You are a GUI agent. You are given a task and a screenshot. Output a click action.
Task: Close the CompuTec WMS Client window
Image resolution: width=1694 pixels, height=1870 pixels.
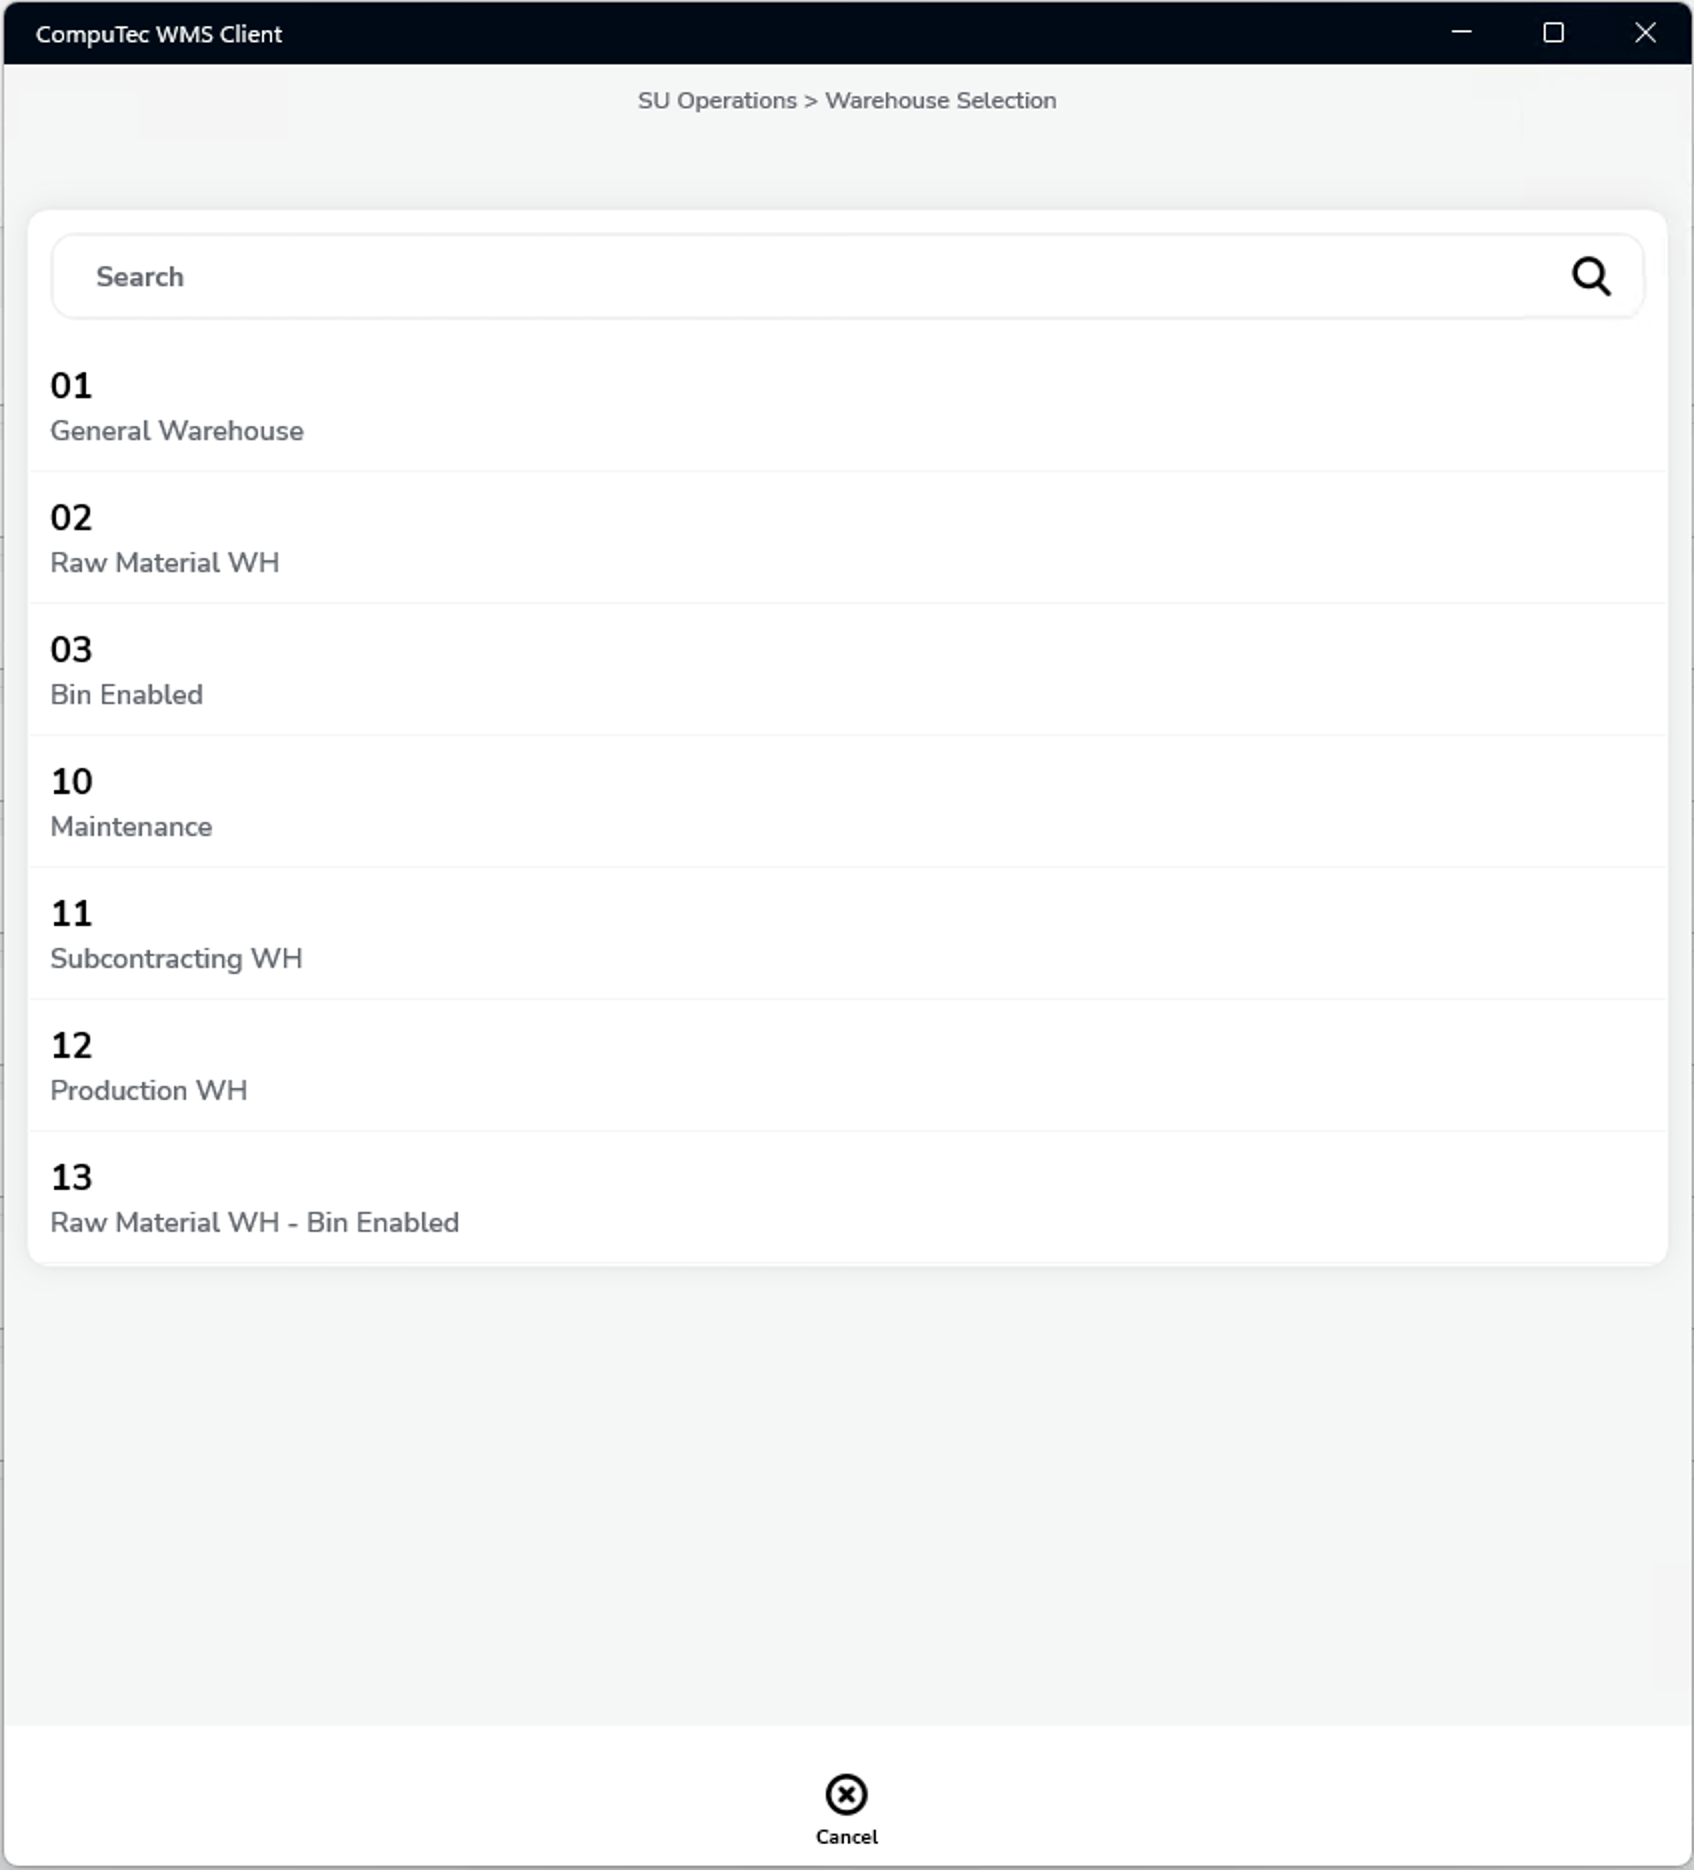(x=1645, y=33)
